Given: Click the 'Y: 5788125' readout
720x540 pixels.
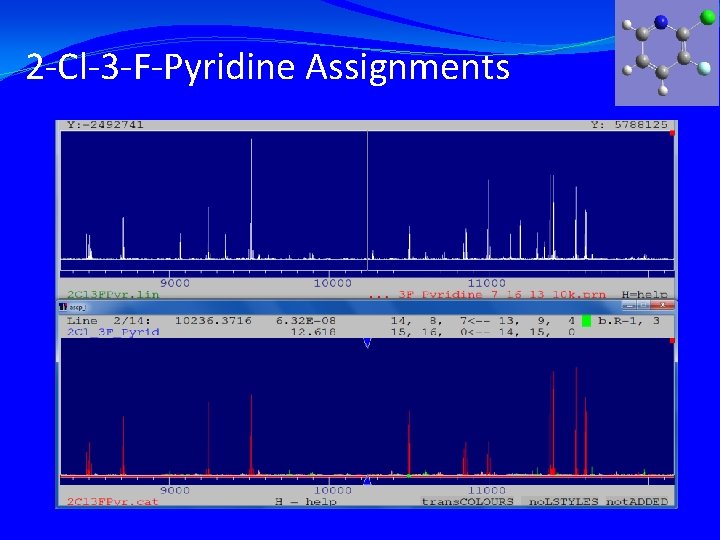Looking at the screenshot, I should point(629,124).
